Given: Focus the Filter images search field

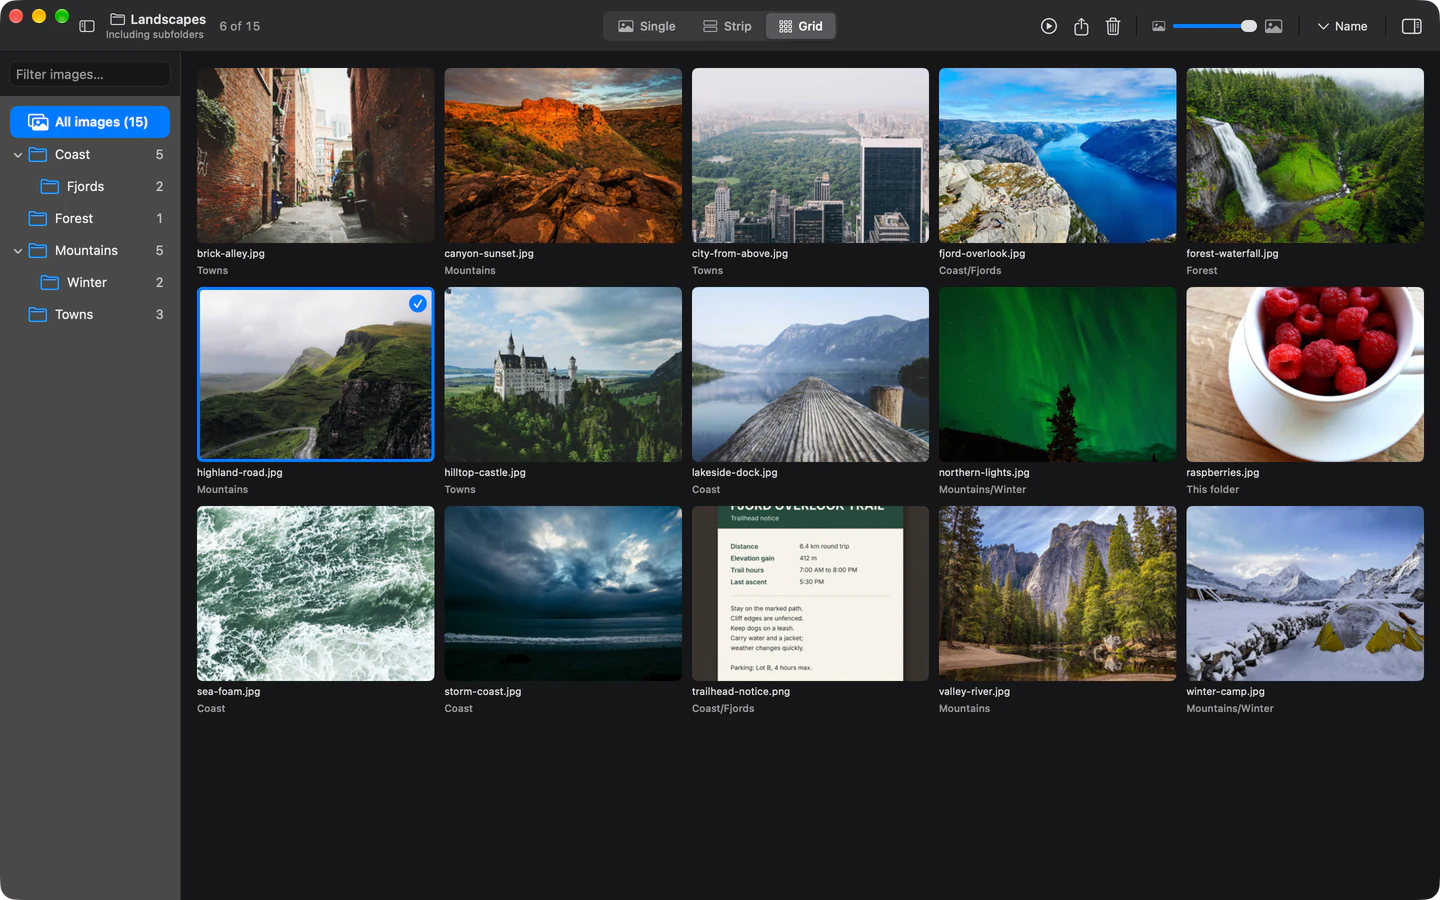Looking at the screenshot, I should click(x=90, y=74).
